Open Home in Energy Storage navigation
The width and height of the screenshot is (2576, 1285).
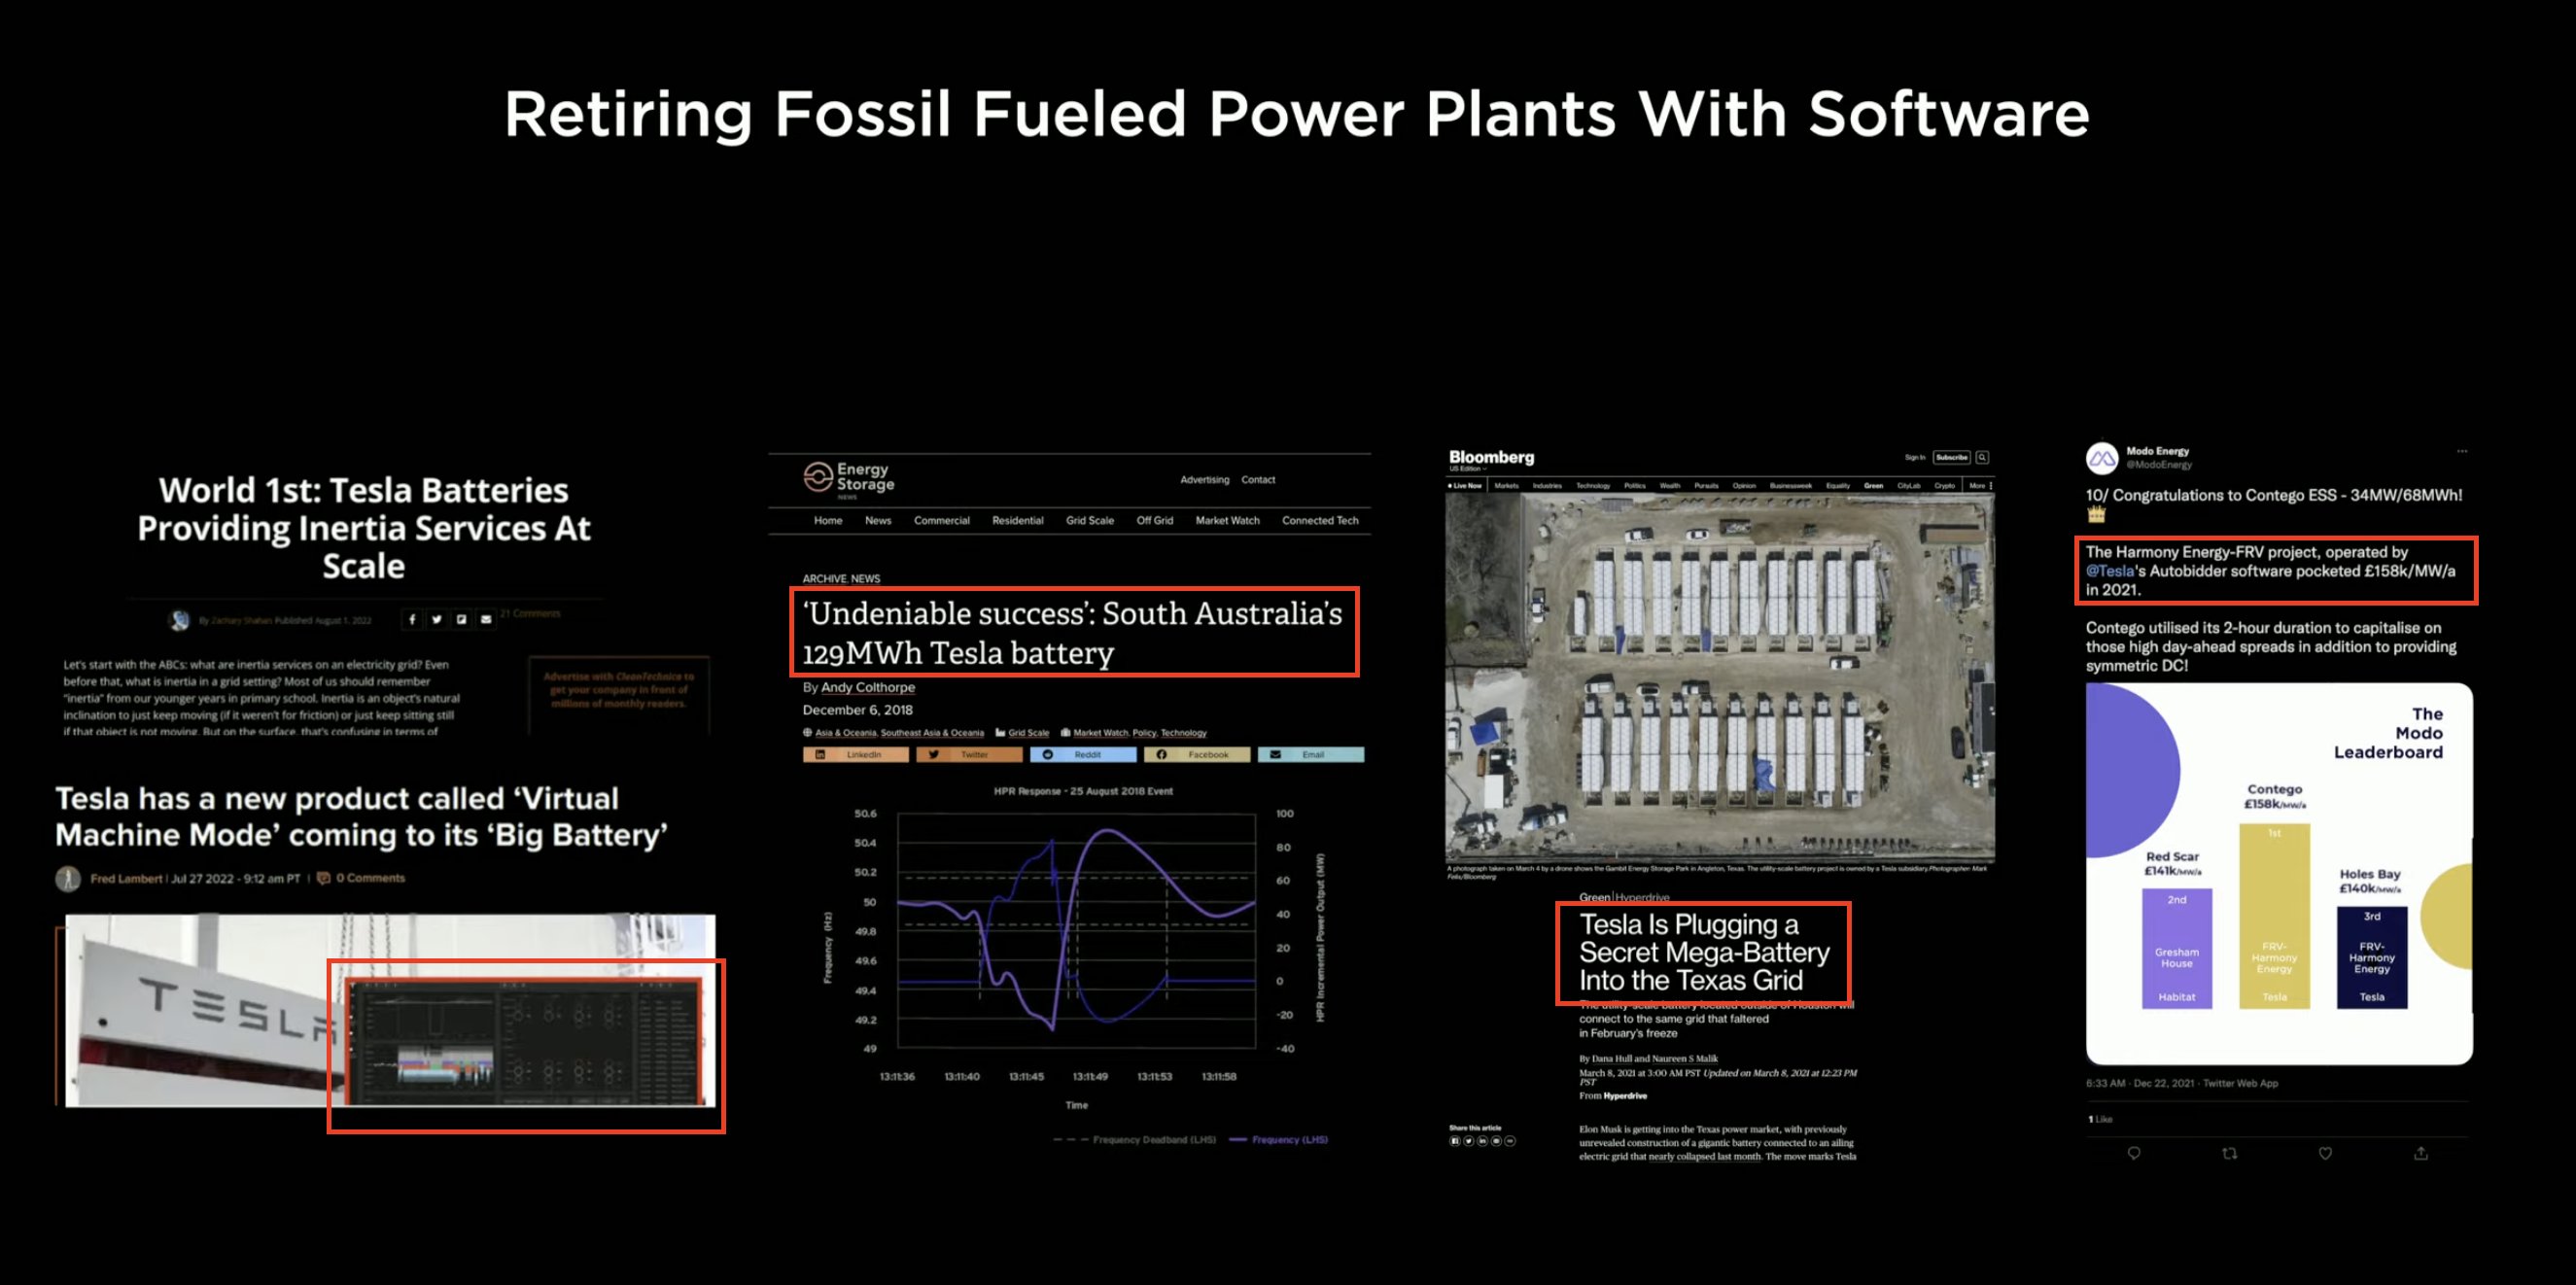point(828,521)
